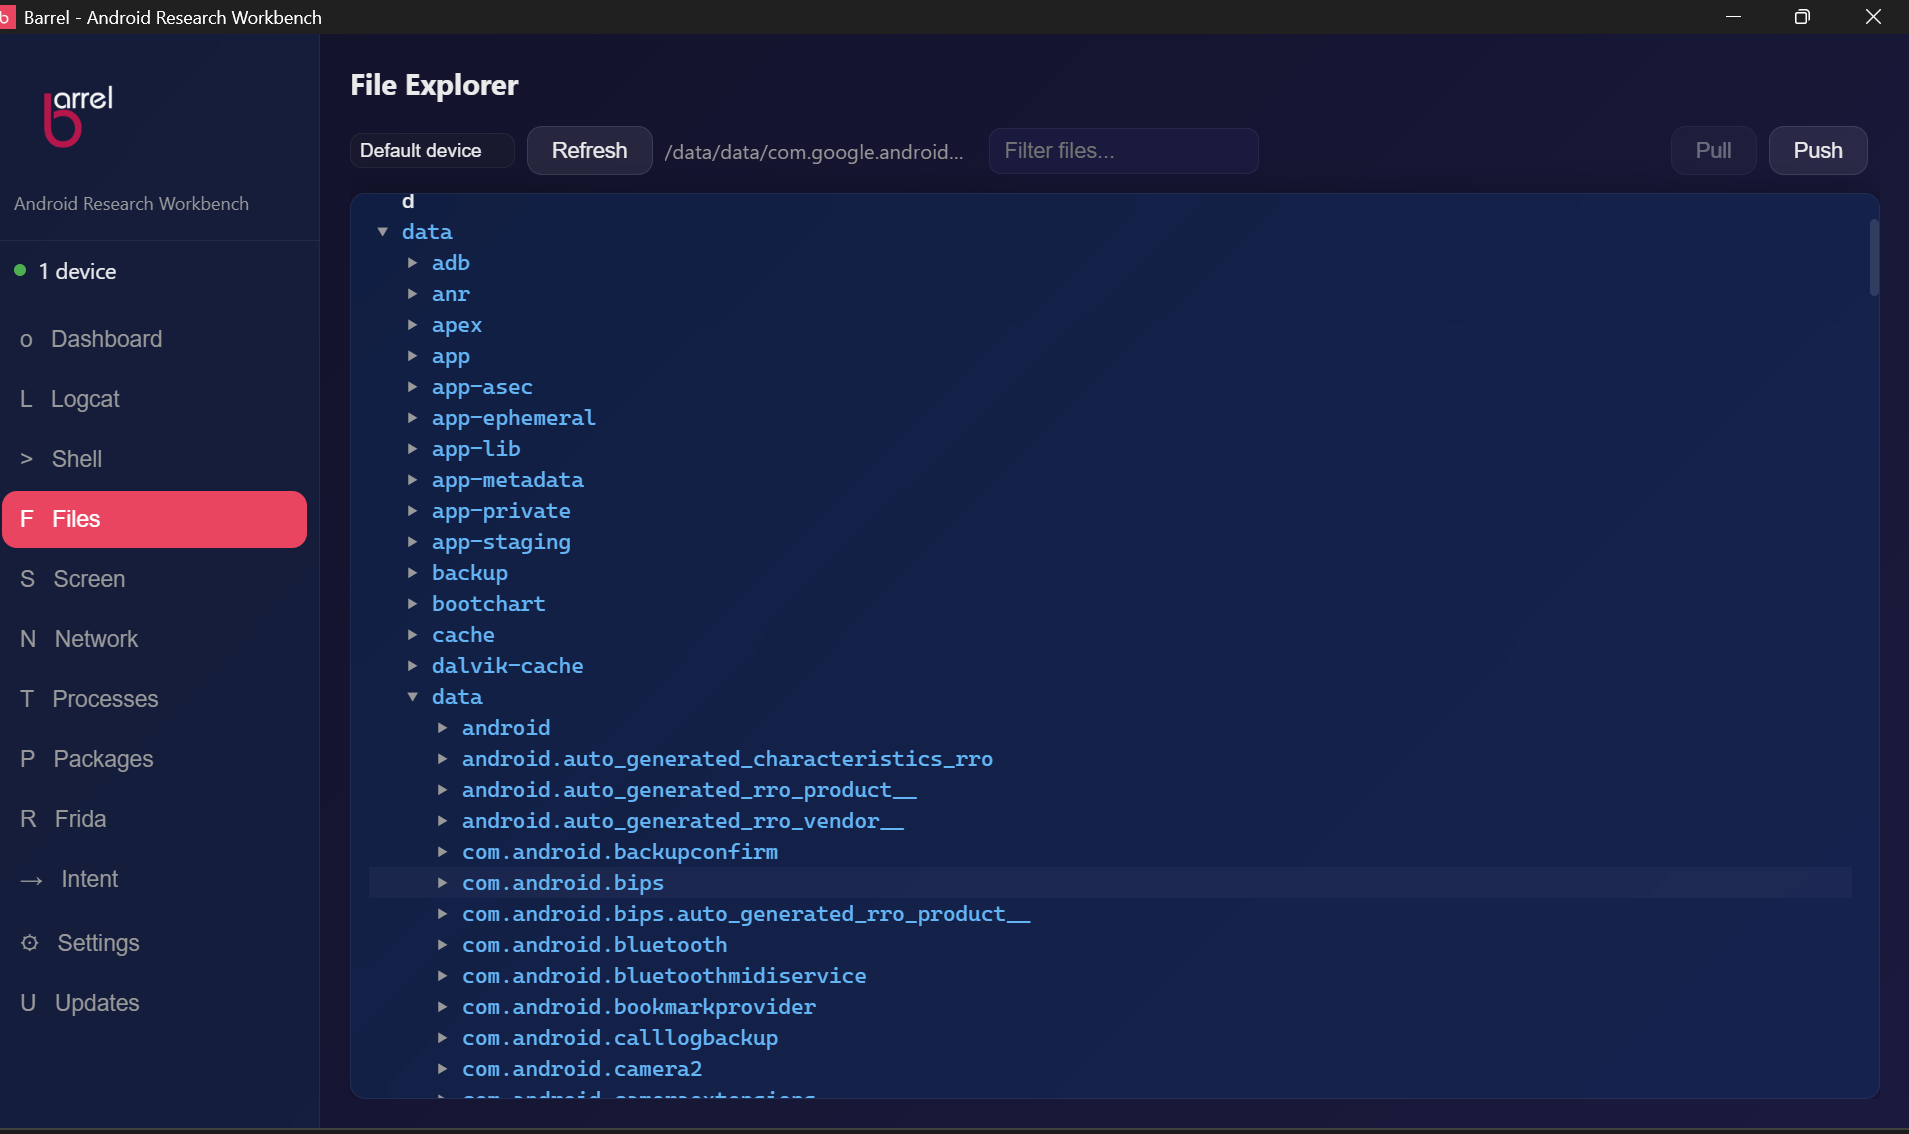
Task: Select android.auto_generated_rro_vendor__ folder
Action: (683, 821)
